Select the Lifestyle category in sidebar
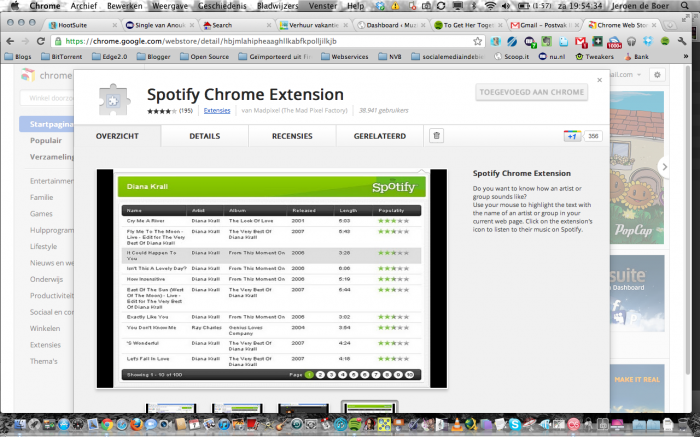700x437 pixels. pos(43,246)
